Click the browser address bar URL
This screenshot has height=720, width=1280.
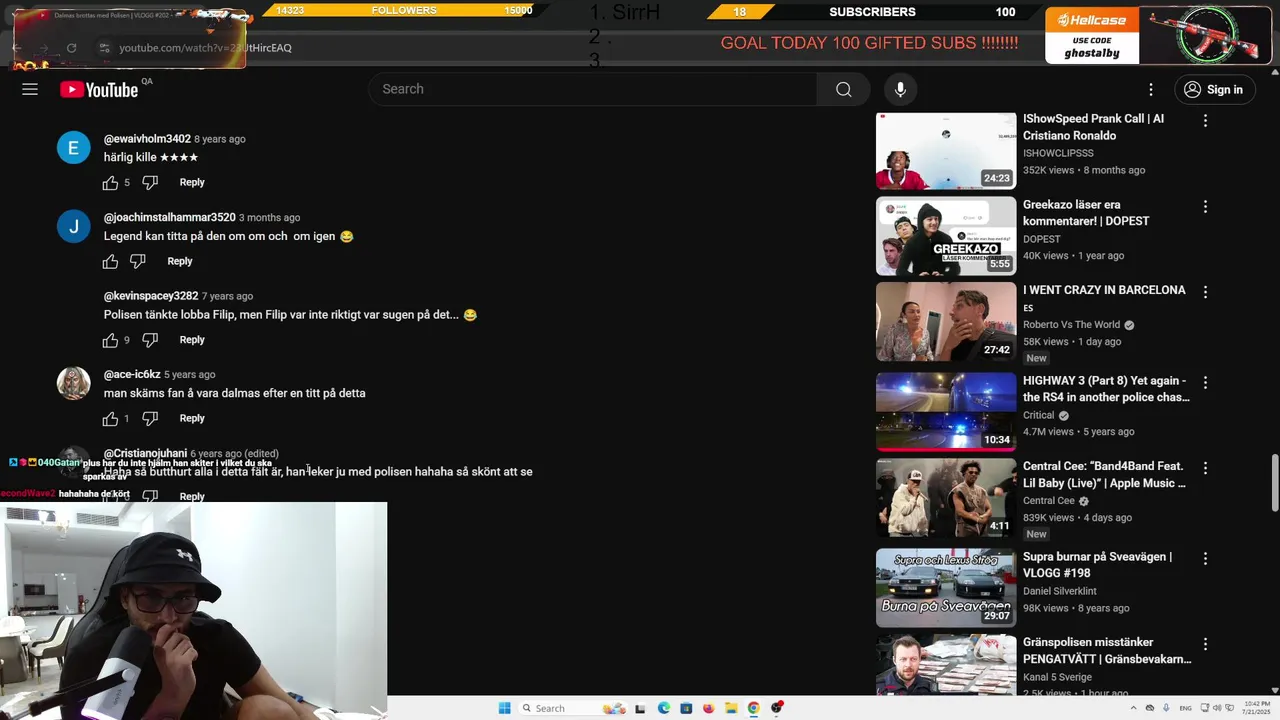point(205,48)
